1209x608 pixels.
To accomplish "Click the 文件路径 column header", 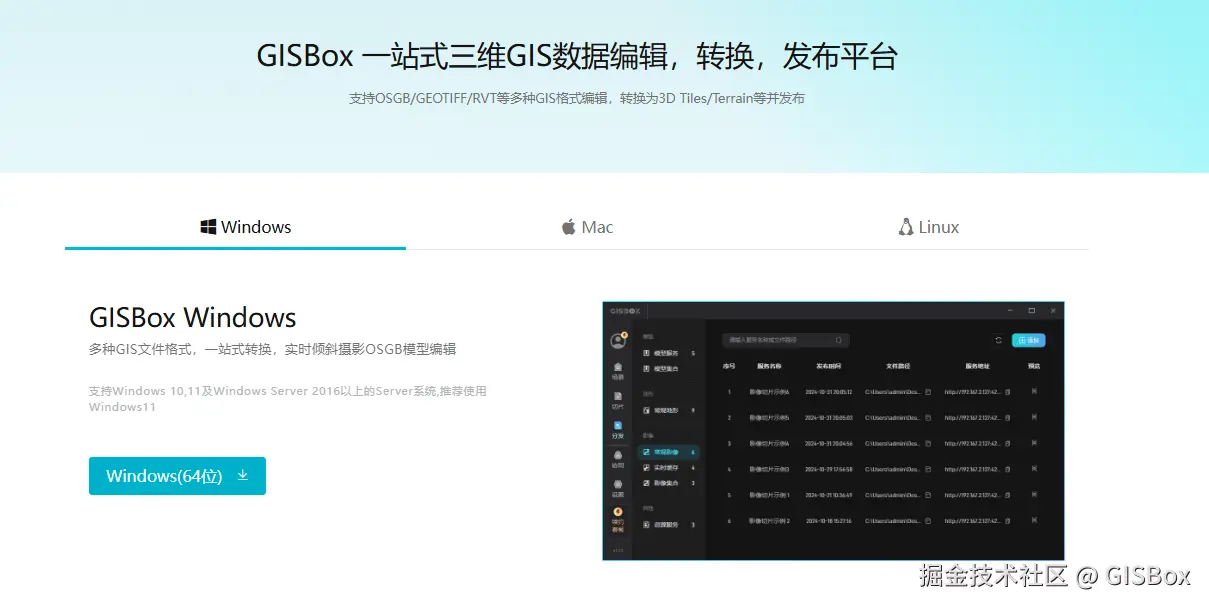I will [x=898, y=366].
